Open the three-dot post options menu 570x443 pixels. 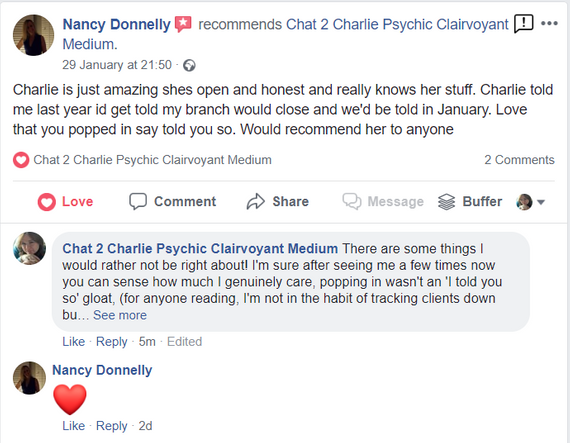[549, 24]
